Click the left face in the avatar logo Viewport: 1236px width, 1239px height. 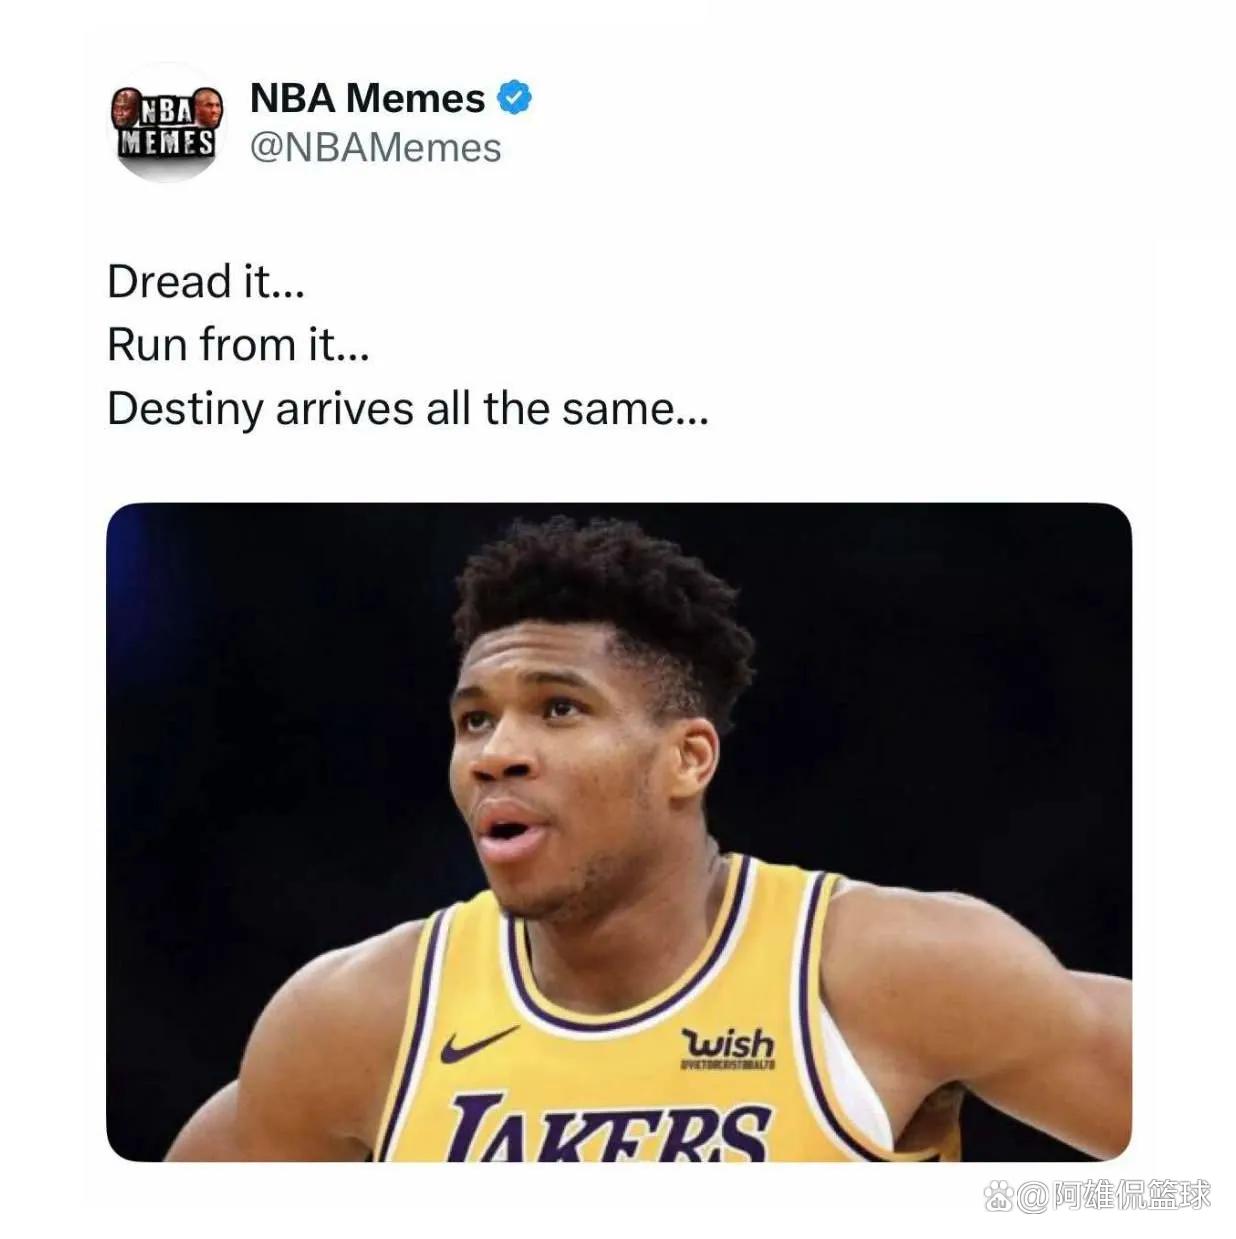coord(124,105)
